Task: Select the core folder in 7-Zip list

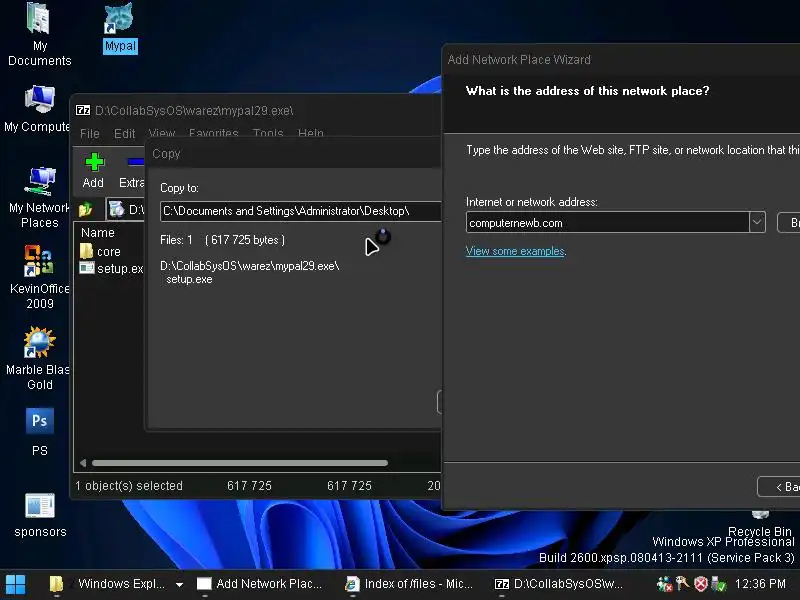Action: click(101, 252)
